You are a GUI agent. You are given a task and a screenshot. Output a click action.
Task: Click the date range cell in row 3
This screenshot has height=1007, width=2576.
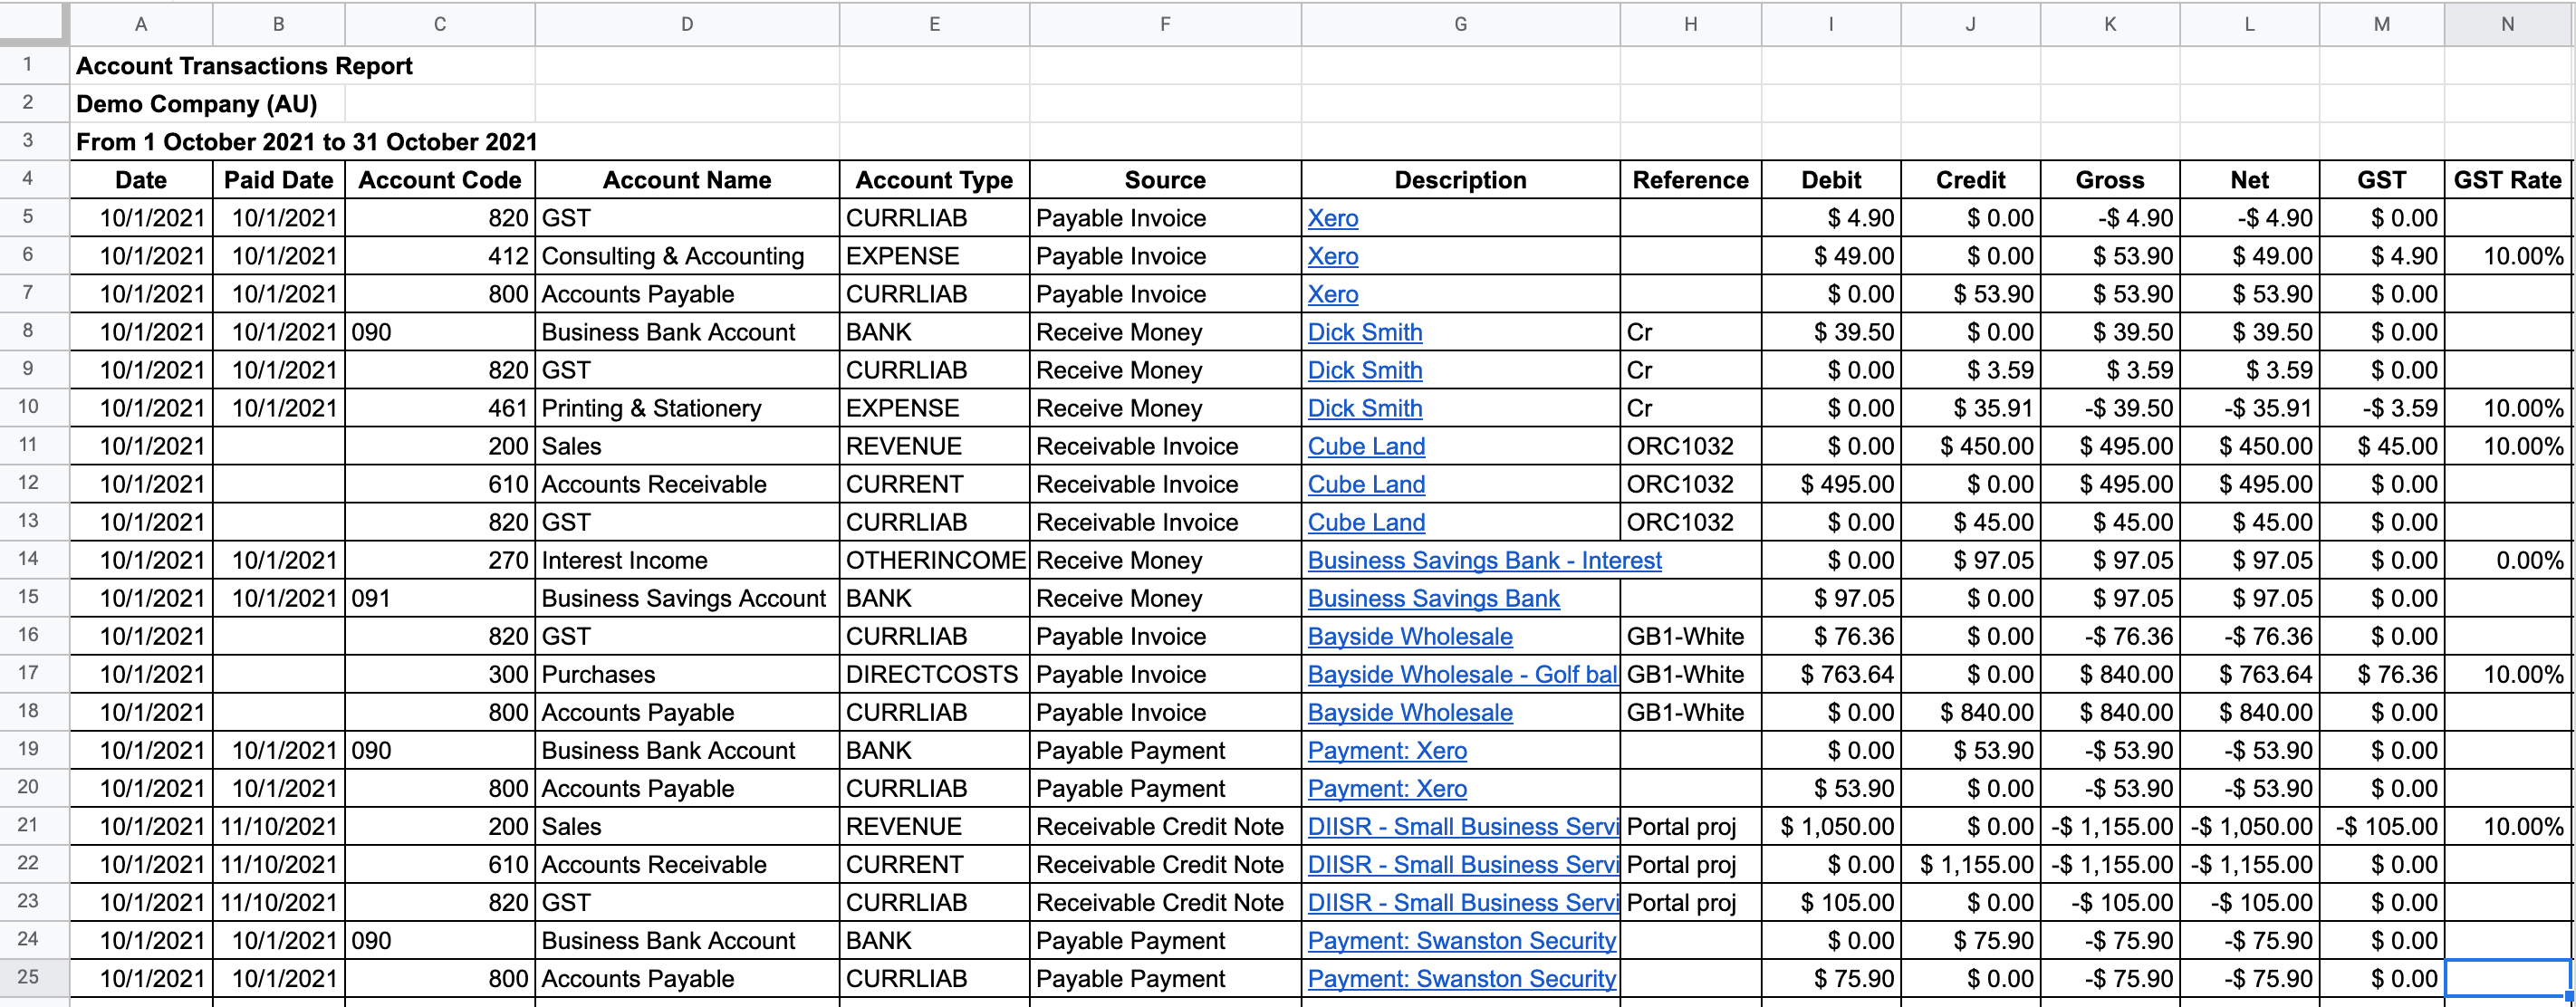click(x=307, y=142)
